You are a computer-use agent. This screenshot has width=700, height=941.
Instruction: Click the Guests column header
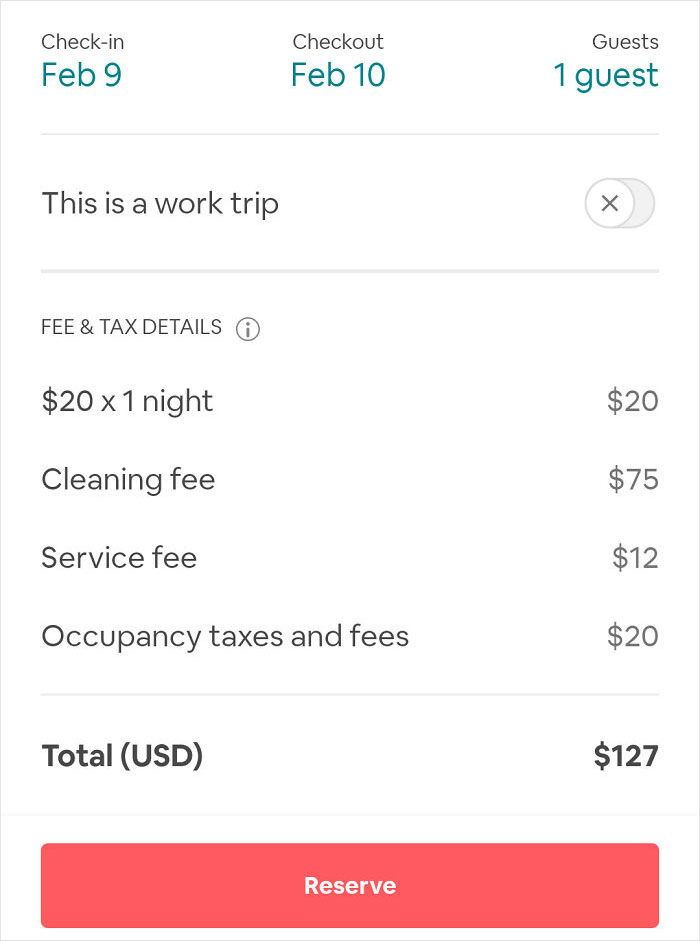click(x=624, y=42)
